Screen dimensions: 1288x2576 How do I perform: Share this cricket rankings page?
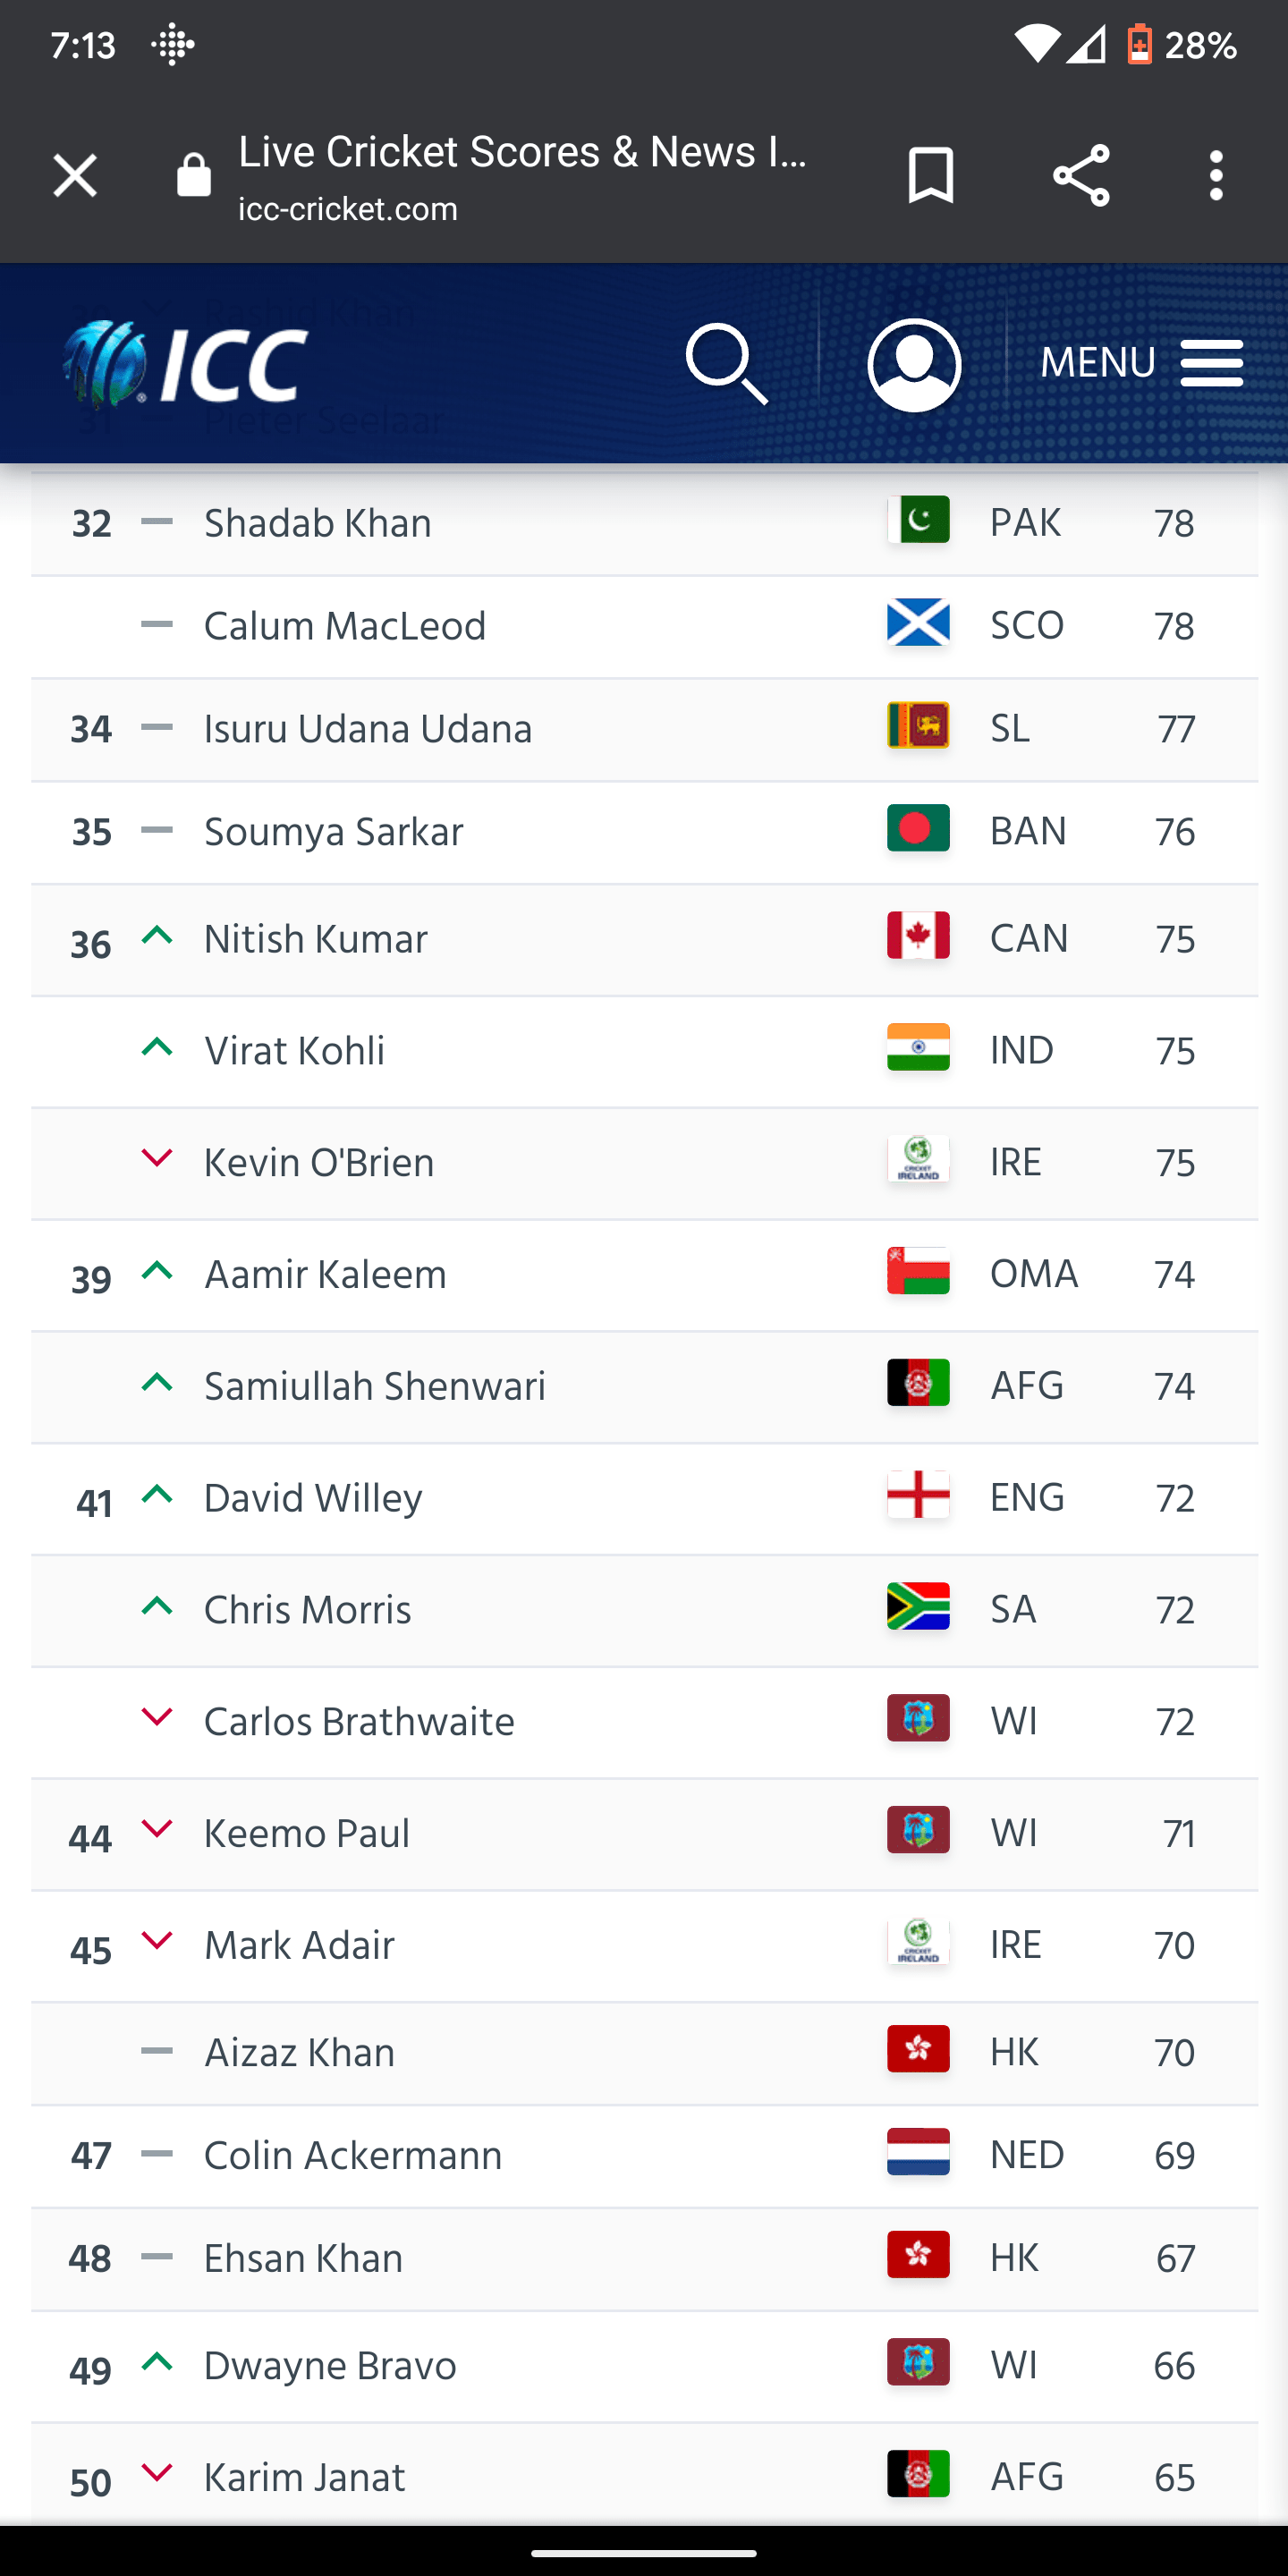(1080, 175)
